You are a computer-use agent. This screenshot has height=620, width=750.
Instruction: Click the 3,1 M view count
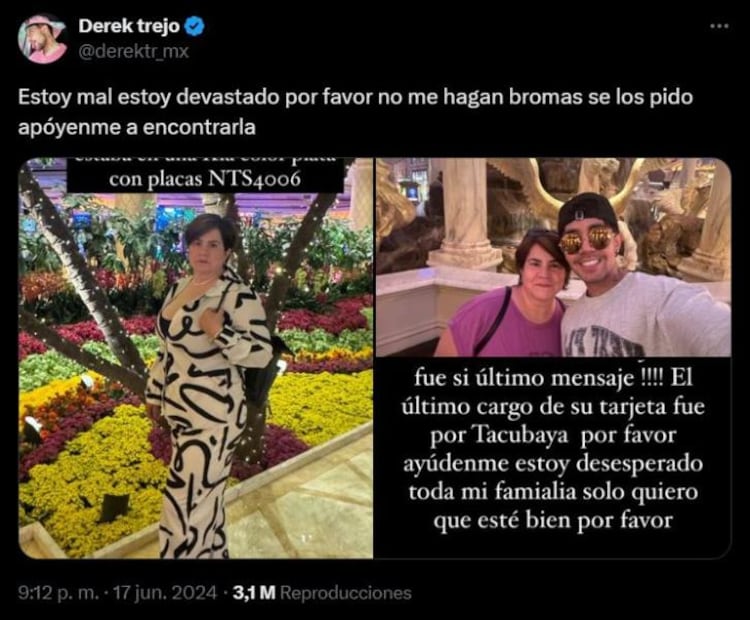pos(254,593)
